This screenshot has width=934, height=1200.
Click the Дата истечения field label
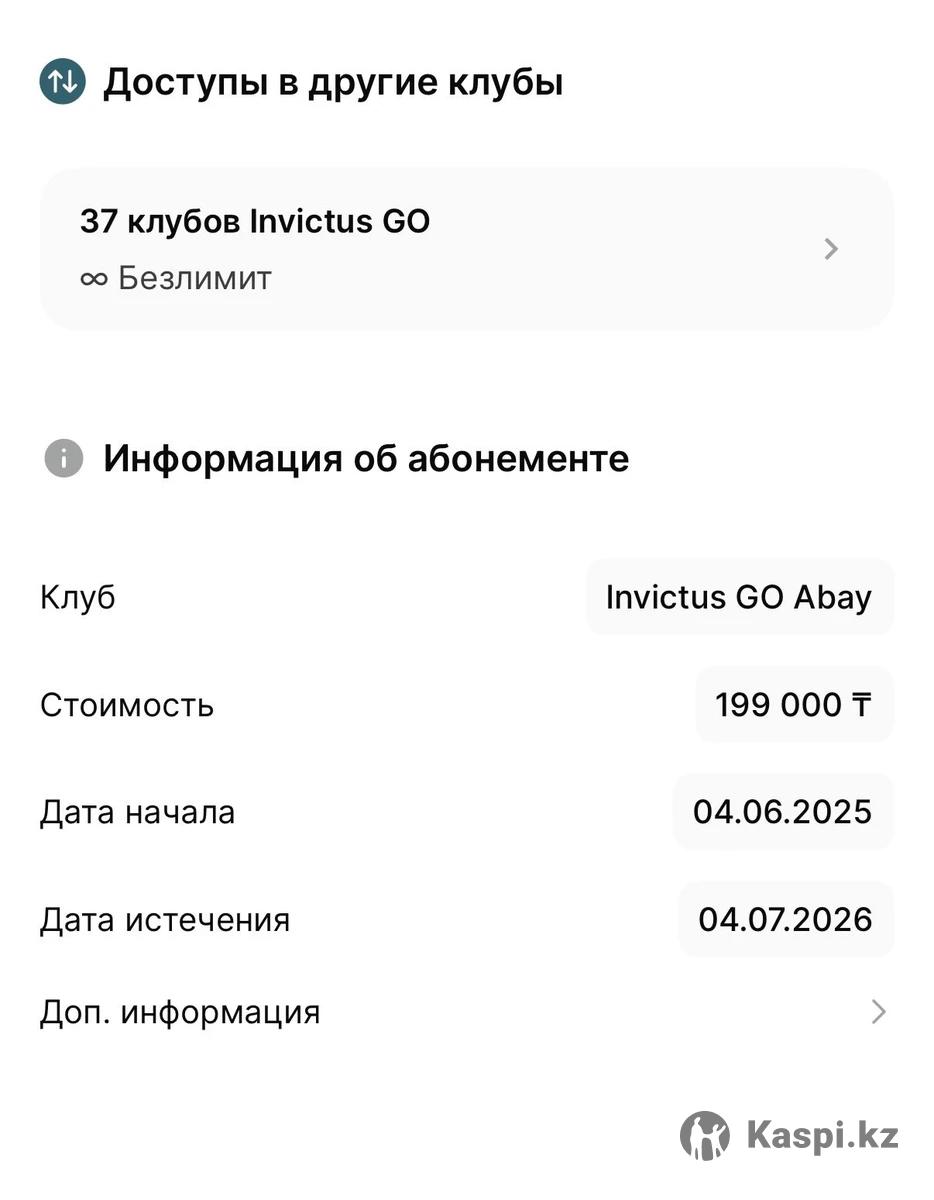tap(165, 919)
